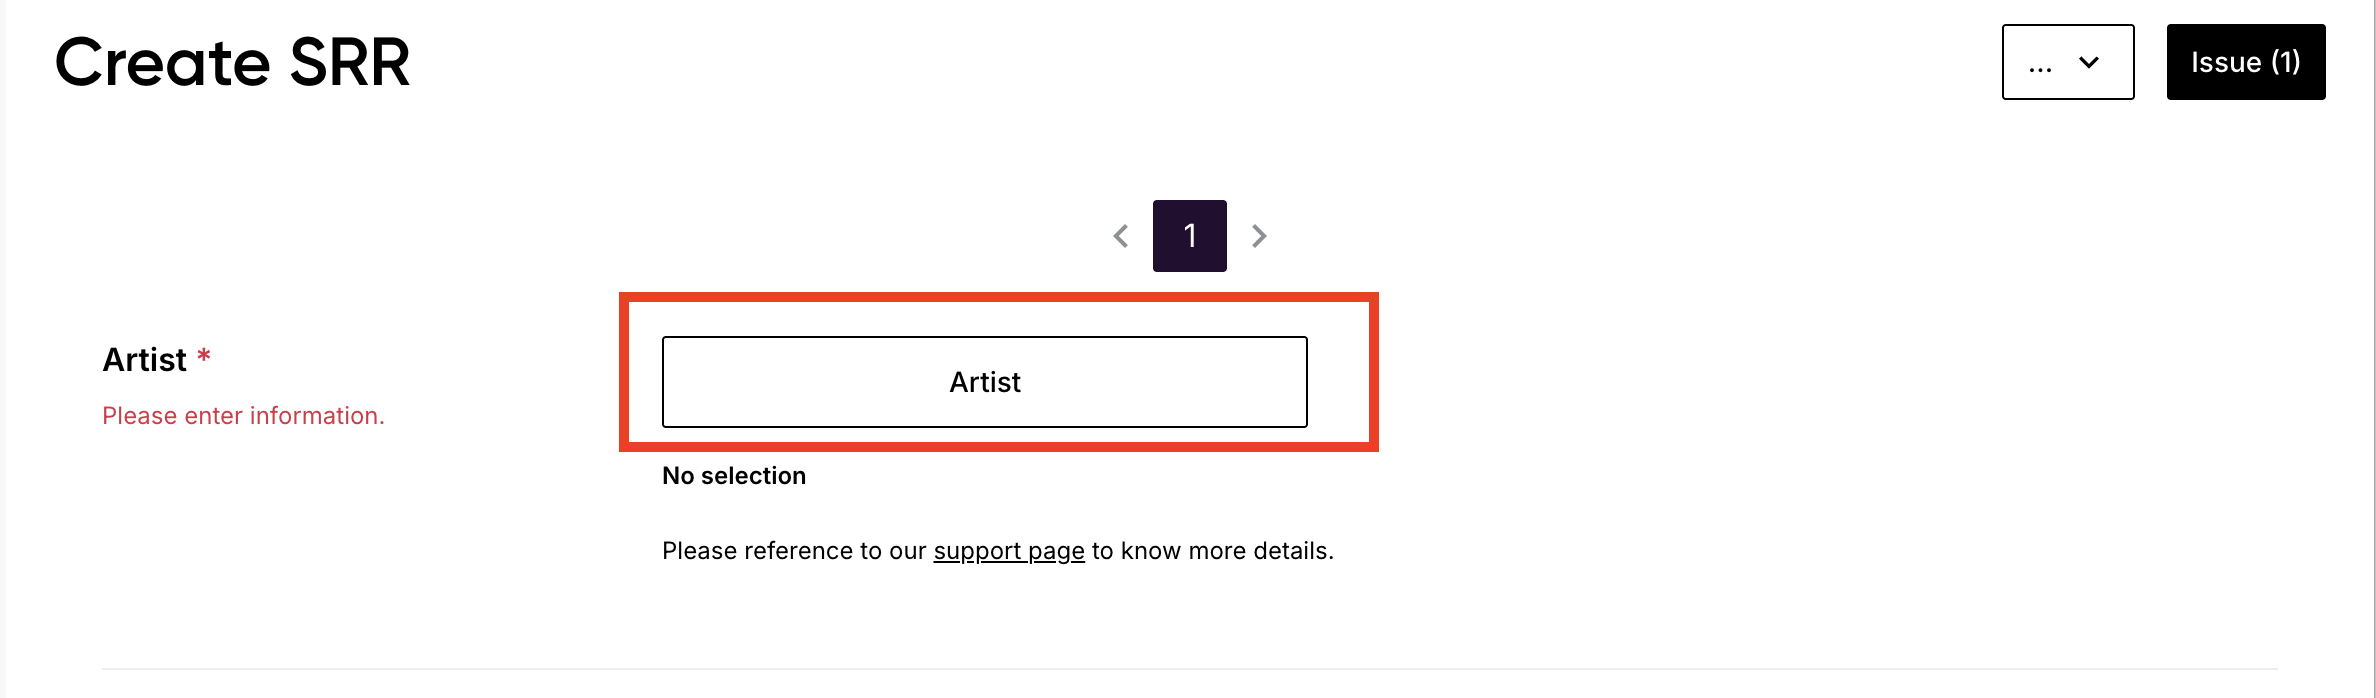The image size is (2376, 698).
Task: Go to the next page arrow
Action: pyautogui.click(x=1259, y=236)
